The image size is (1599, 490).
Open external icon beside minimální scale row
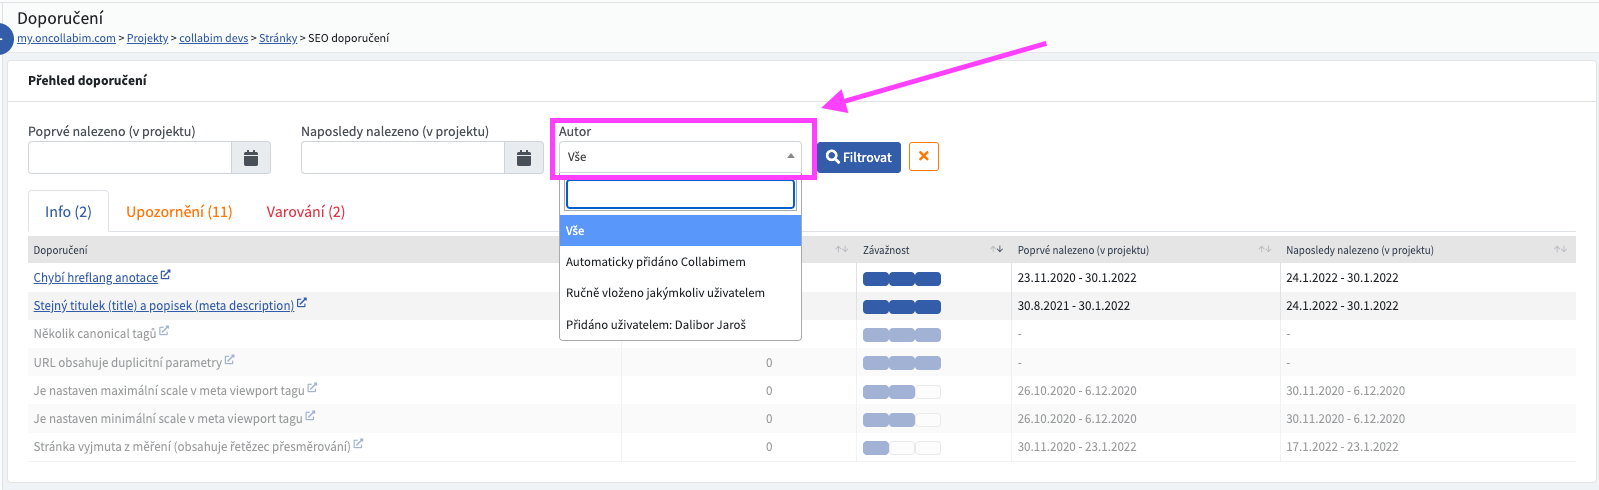[310, 416]
